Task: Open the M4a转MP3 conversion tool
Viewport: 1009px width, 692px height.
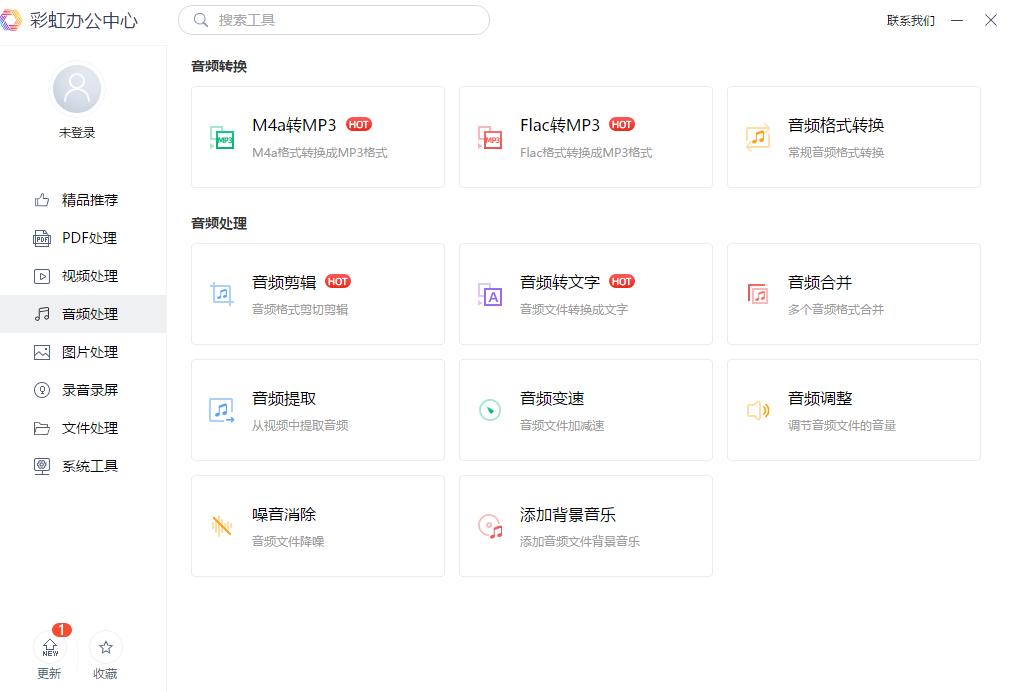Action: tap(317, 137)
